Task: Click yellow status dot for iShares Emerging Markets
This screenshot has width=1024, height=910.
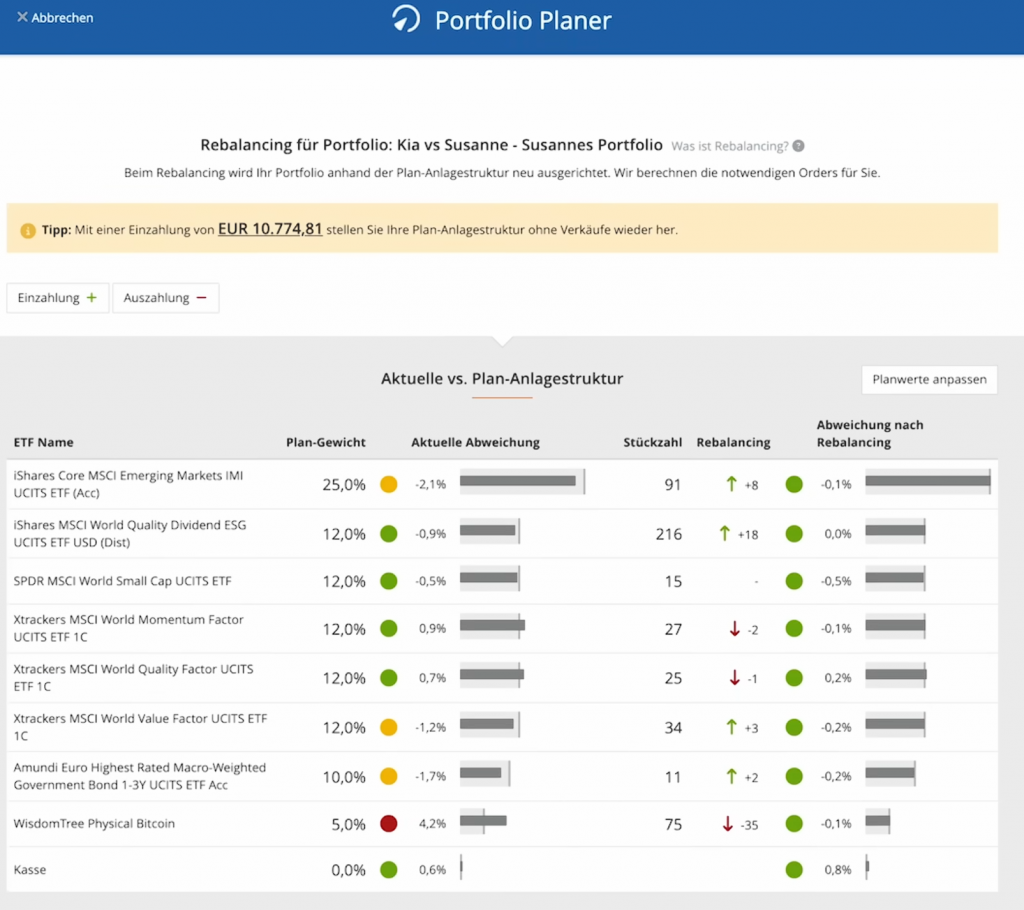Action: click(x=389, y=485)
